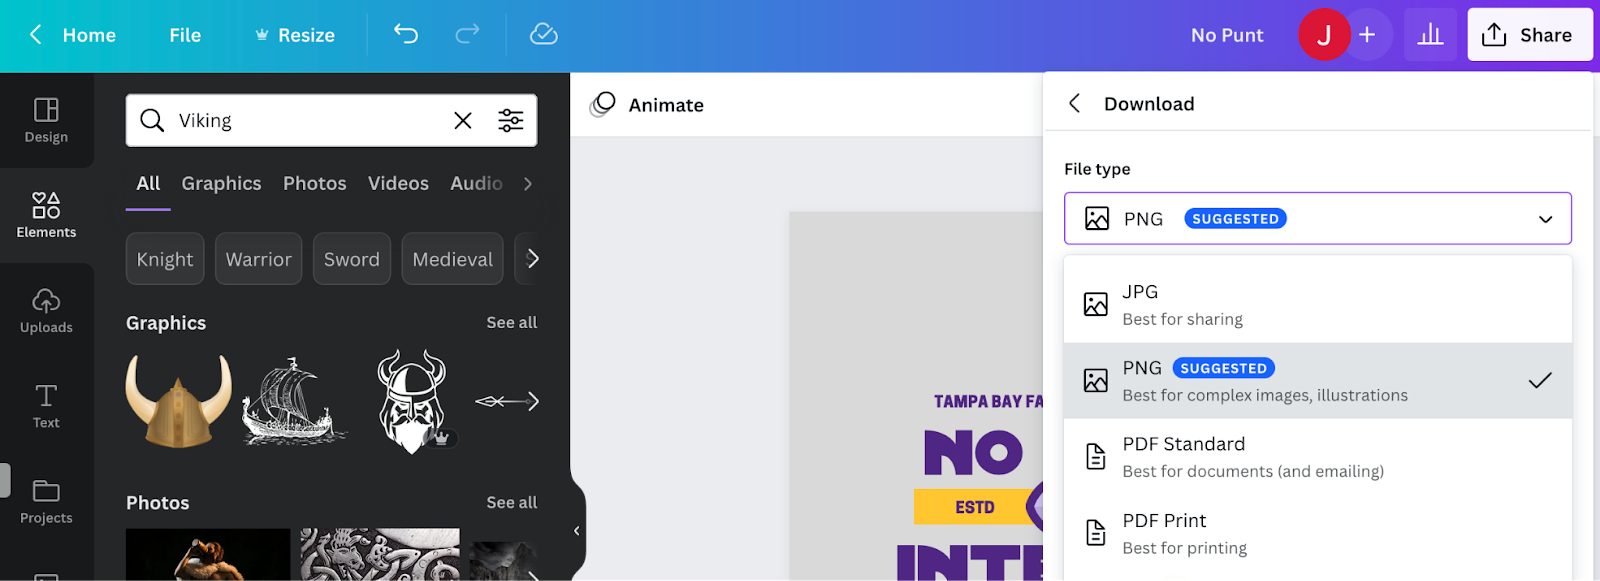
Task: Open the Projects sidebar panel
Action: pos(46,502)
